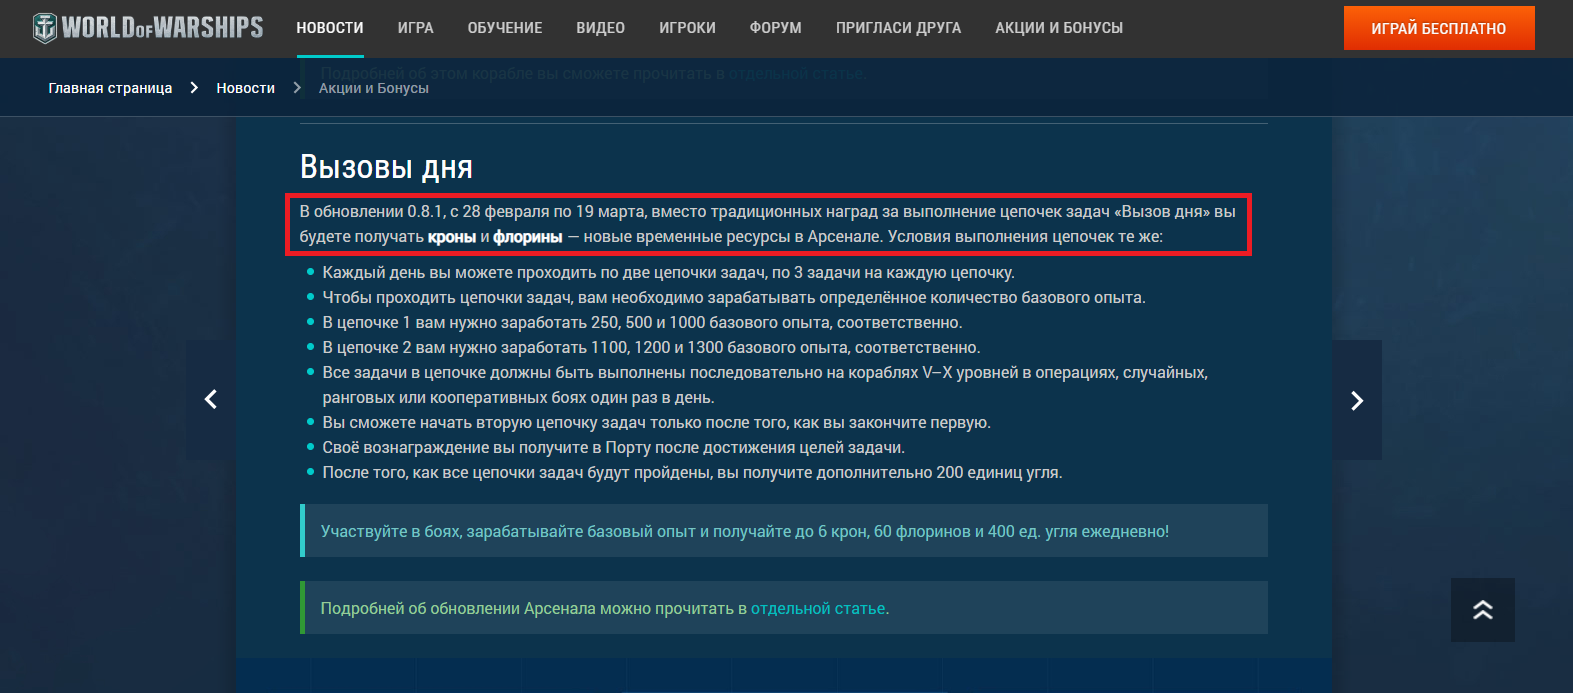The width and height of the screenshot is (1573, 693).
Task: Click the scroll-to-top double chevron button
Action: pos(1482,610)
